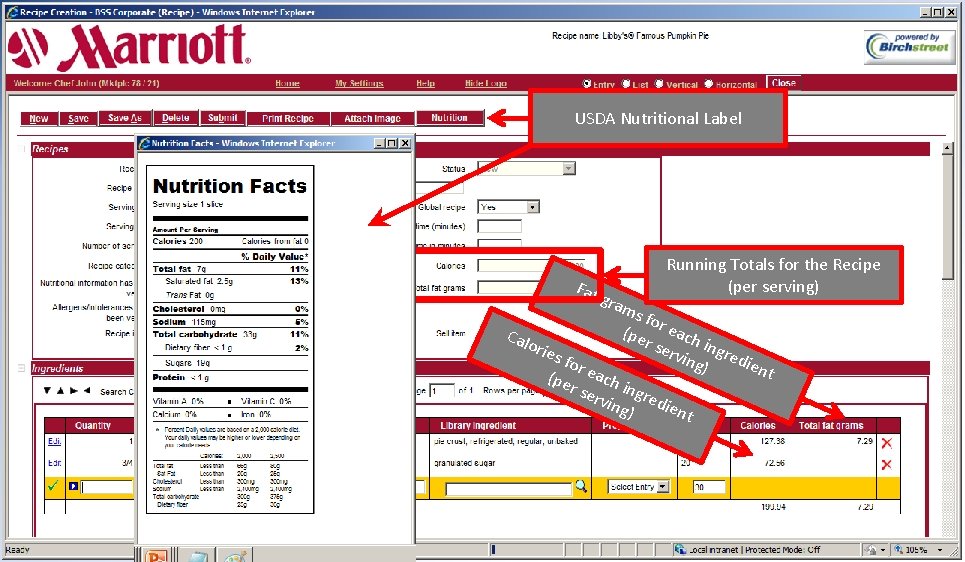The width and height of the screenshot is (965, 562).
Task: Click the Quantity column header
Action: click(92, 425)
